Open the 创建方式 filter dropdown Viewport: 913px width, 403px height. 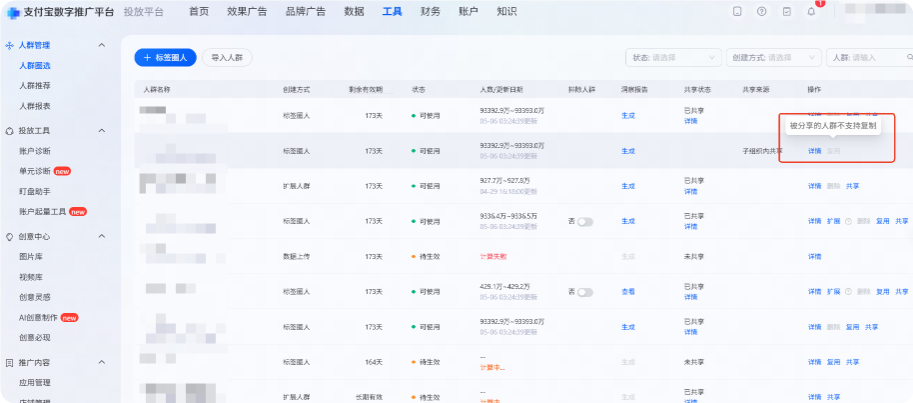point(773,58)
